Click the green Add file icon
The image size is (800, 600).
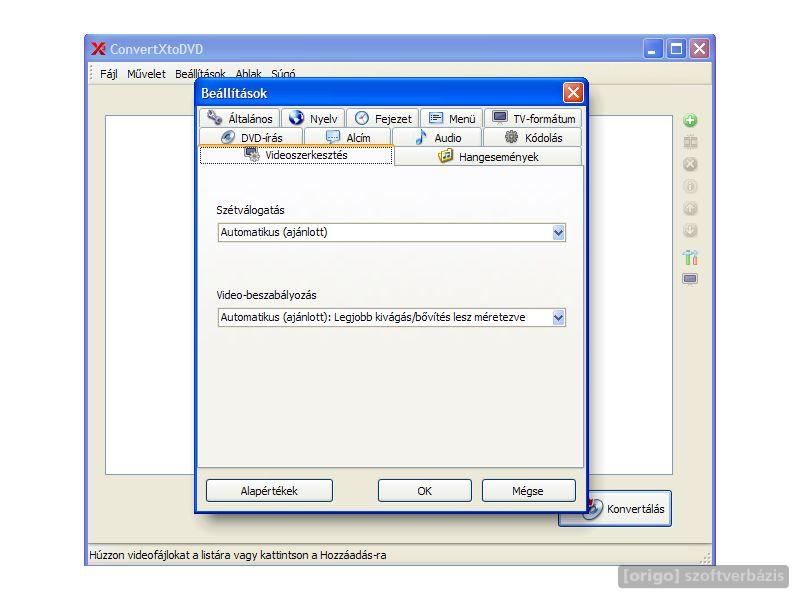690,120
